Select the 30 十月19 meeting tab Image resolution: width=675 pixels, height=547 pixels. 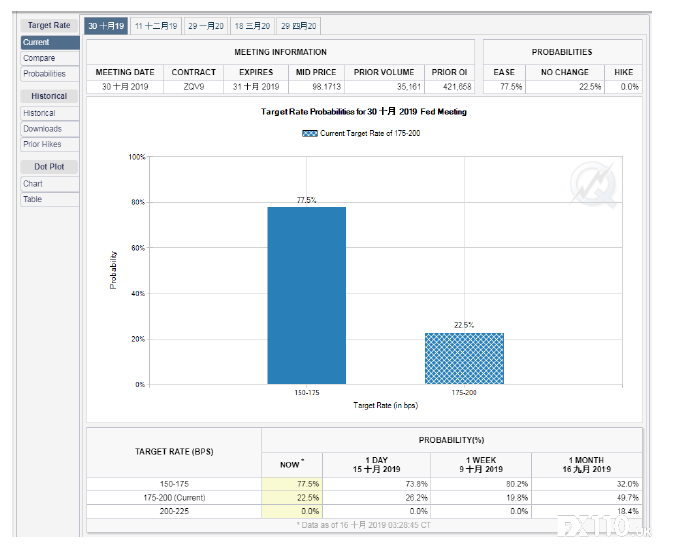pos(106,26)
